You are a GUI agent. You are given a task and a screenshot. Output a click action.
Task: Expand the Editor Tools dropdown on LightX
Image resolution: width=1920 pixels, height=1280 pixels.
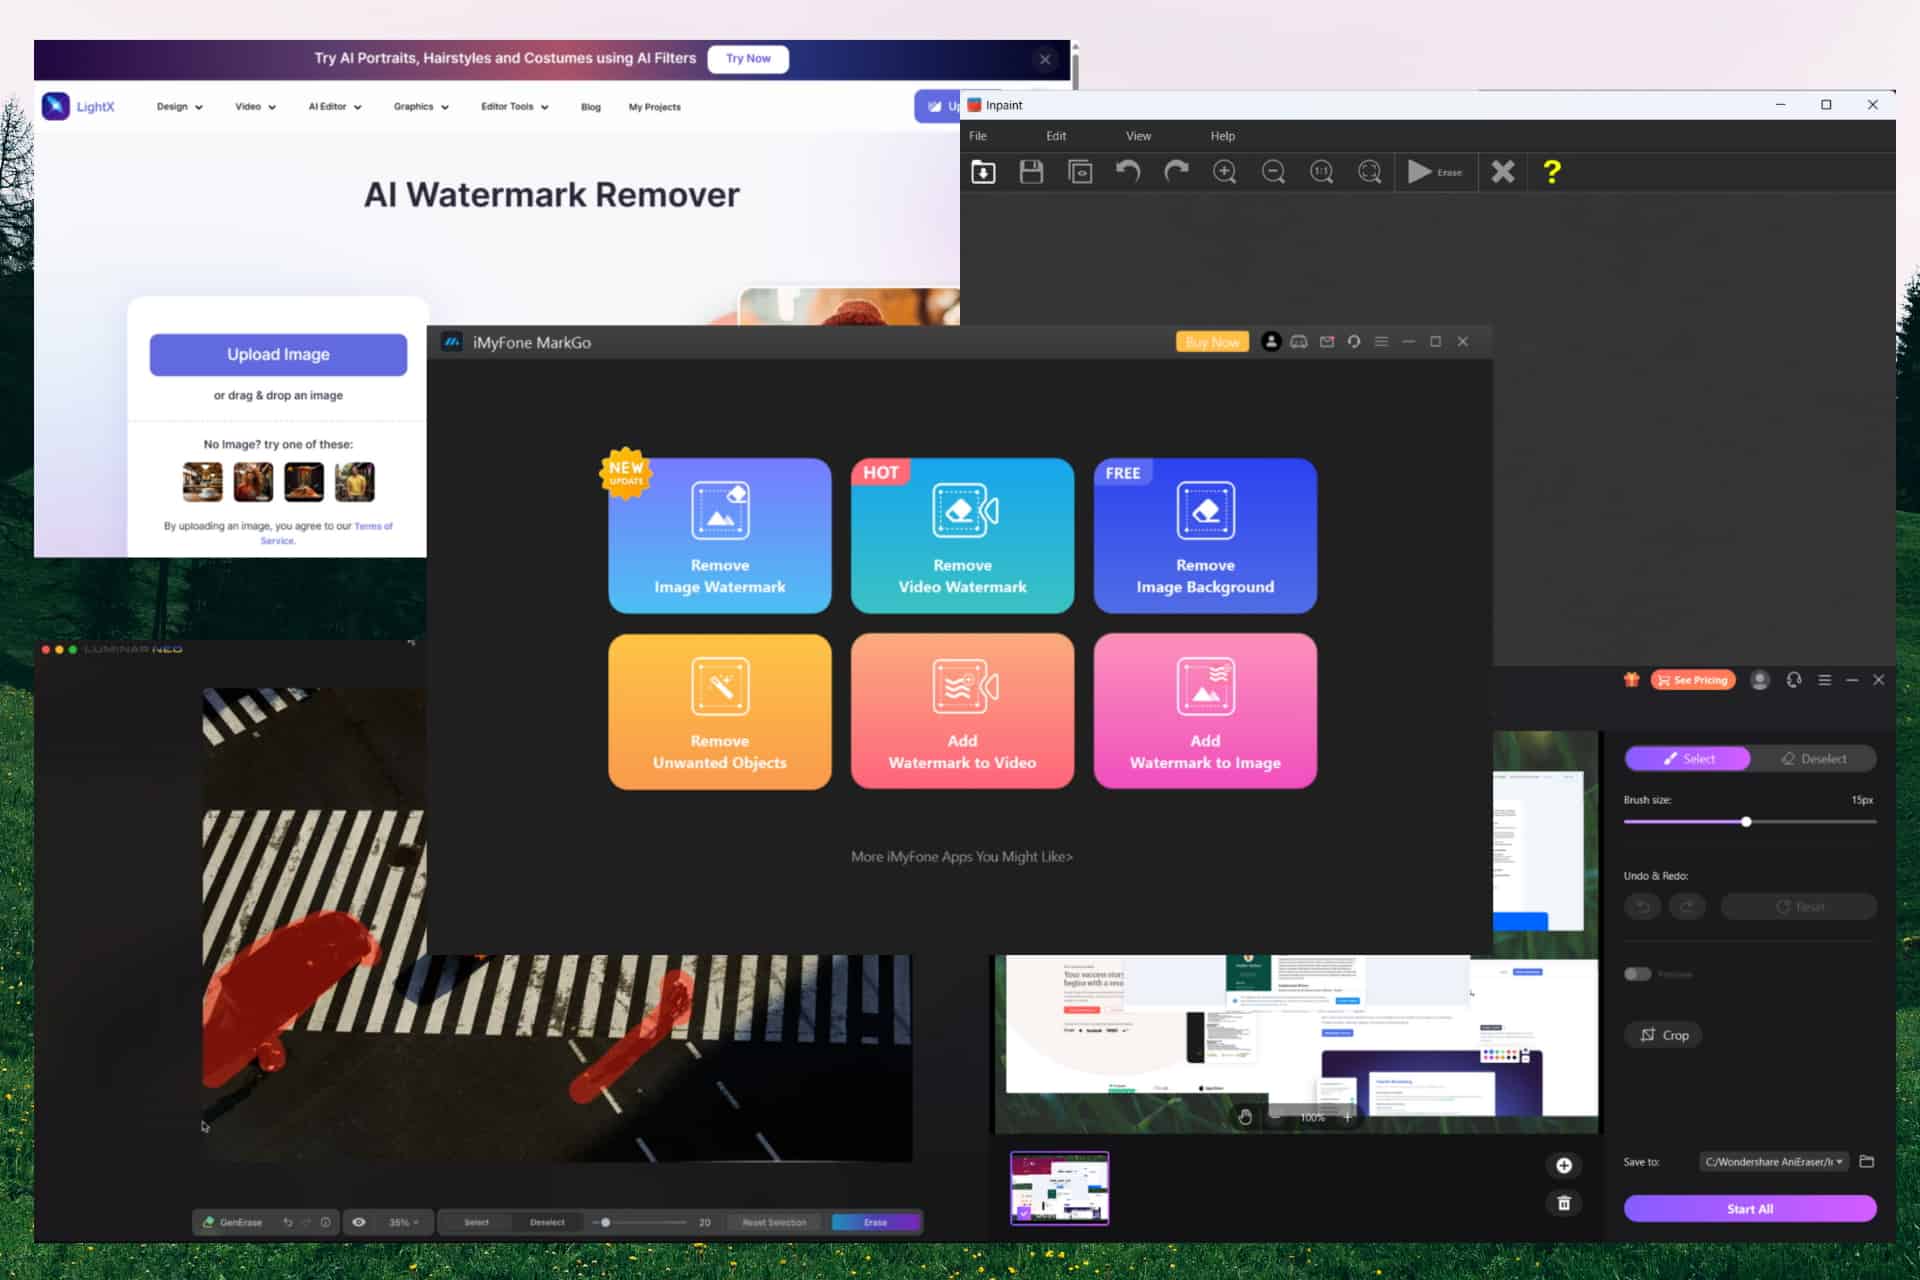pos(515,107)
